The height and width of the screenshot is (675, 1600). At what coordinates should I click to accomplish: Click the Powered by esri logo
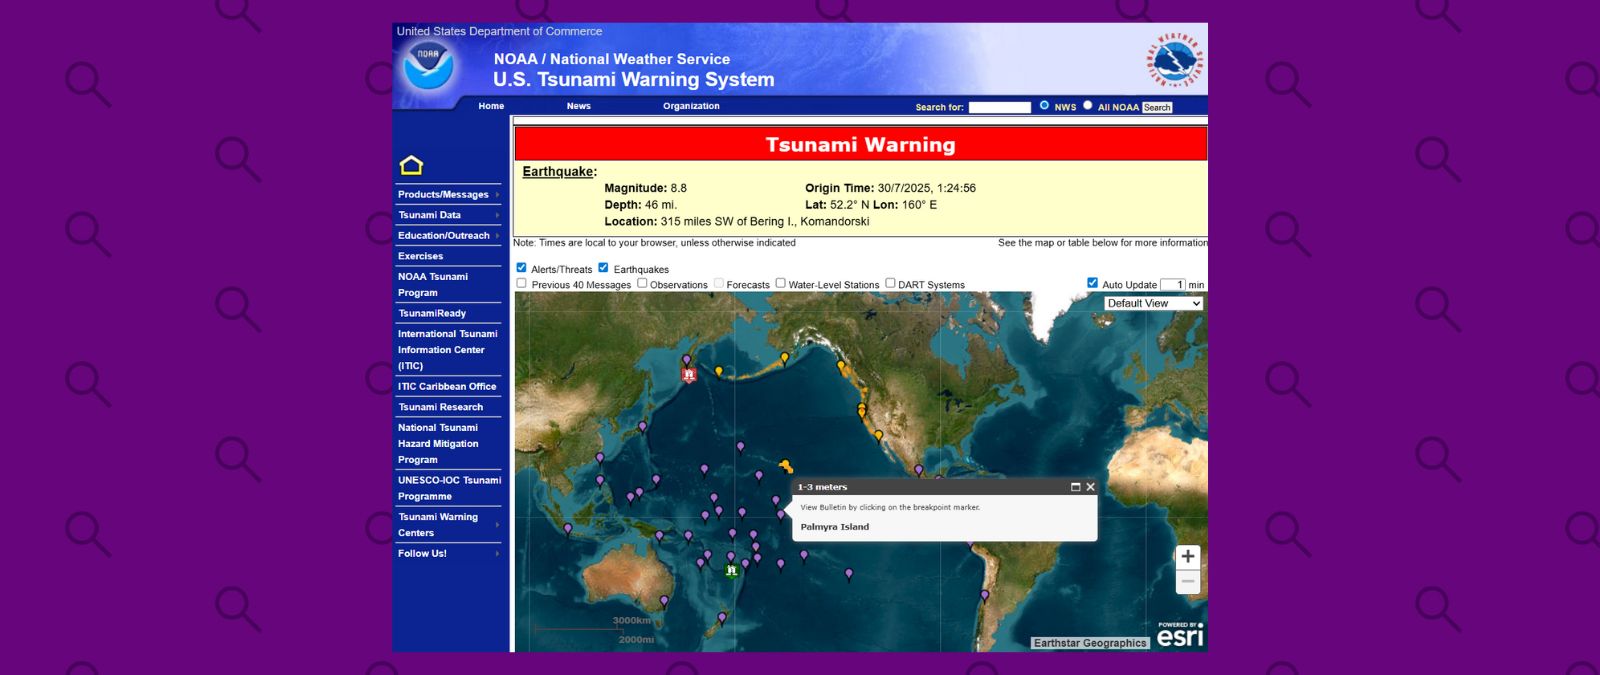pyautogui.click(x=1180, y=634)
